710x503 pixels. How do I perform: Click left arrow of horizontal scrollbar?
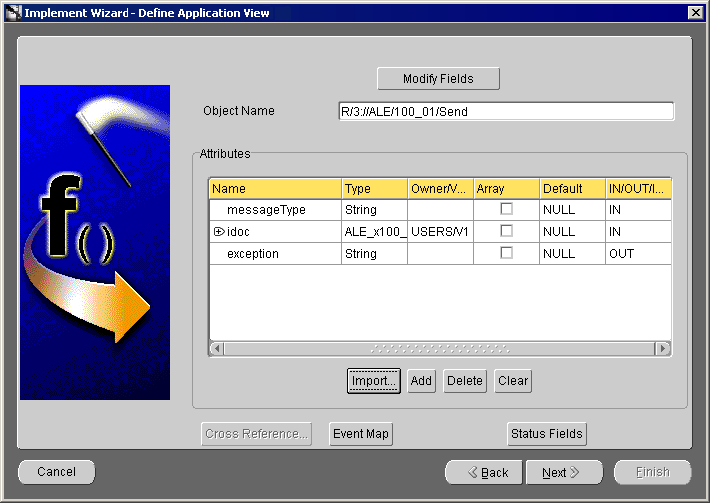click(x=217, y=349)
